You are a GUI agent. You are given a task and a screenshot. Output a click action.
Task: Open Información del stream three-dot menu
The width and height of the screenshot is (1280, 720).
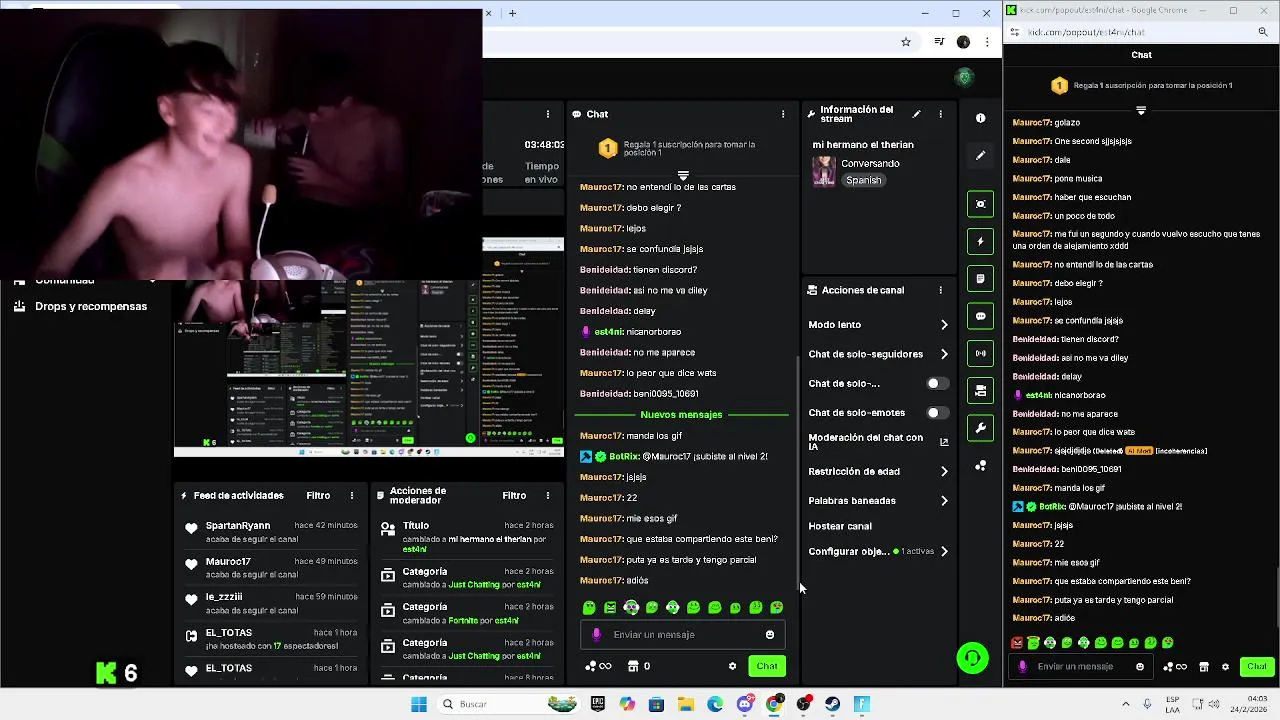[940, 114]
